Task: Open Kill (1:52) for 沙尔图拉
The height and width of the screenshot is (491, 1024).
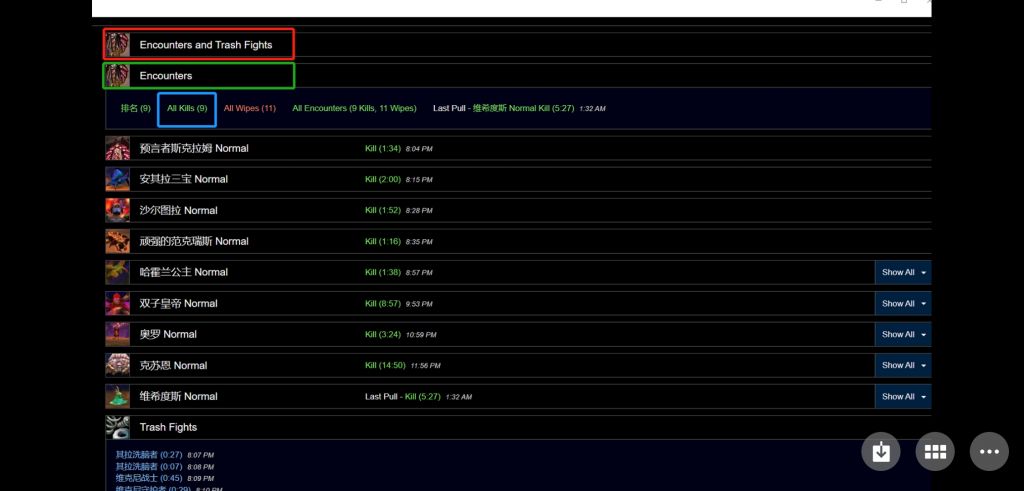Action: [383, 210]
